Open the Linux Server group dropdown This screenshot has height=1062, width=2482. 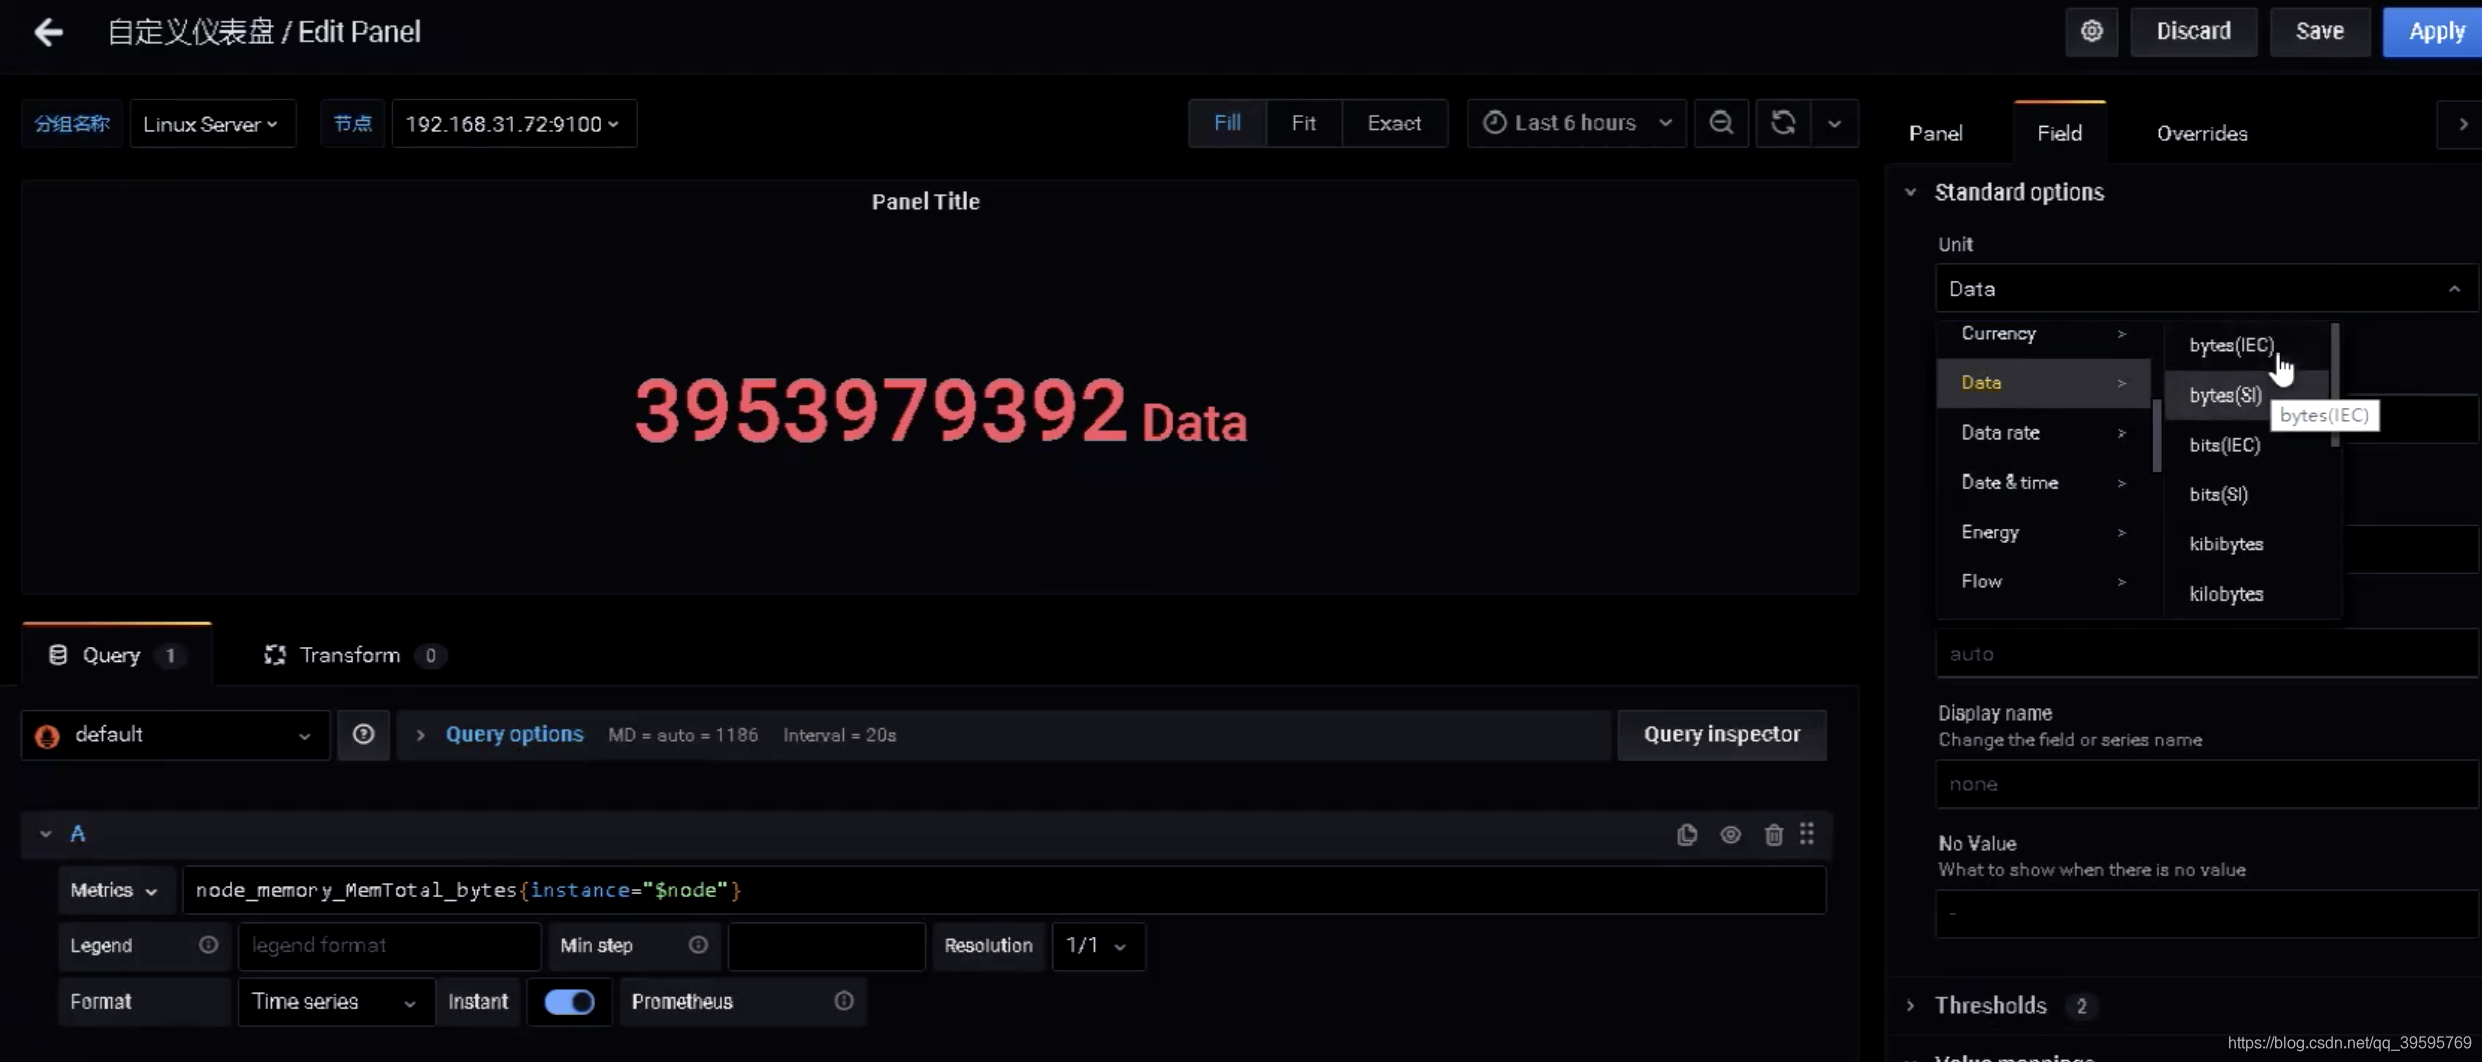point(212,124)
